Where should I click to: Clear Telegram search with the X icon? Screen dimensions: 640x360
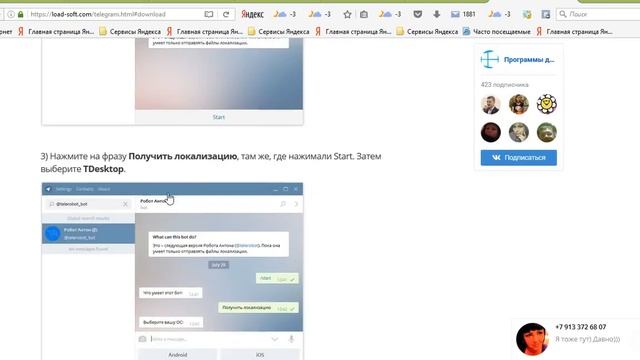point(125,204)
